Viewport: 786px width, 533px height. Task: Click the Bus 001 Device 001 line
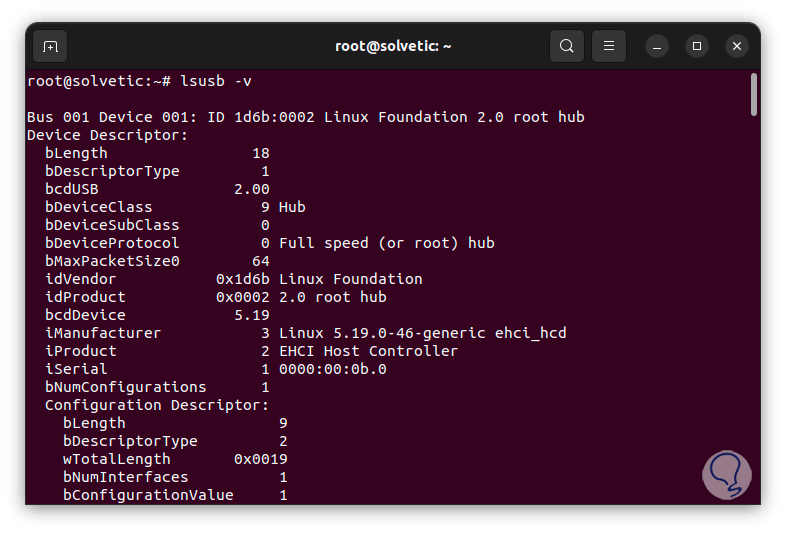click(305, 117)
